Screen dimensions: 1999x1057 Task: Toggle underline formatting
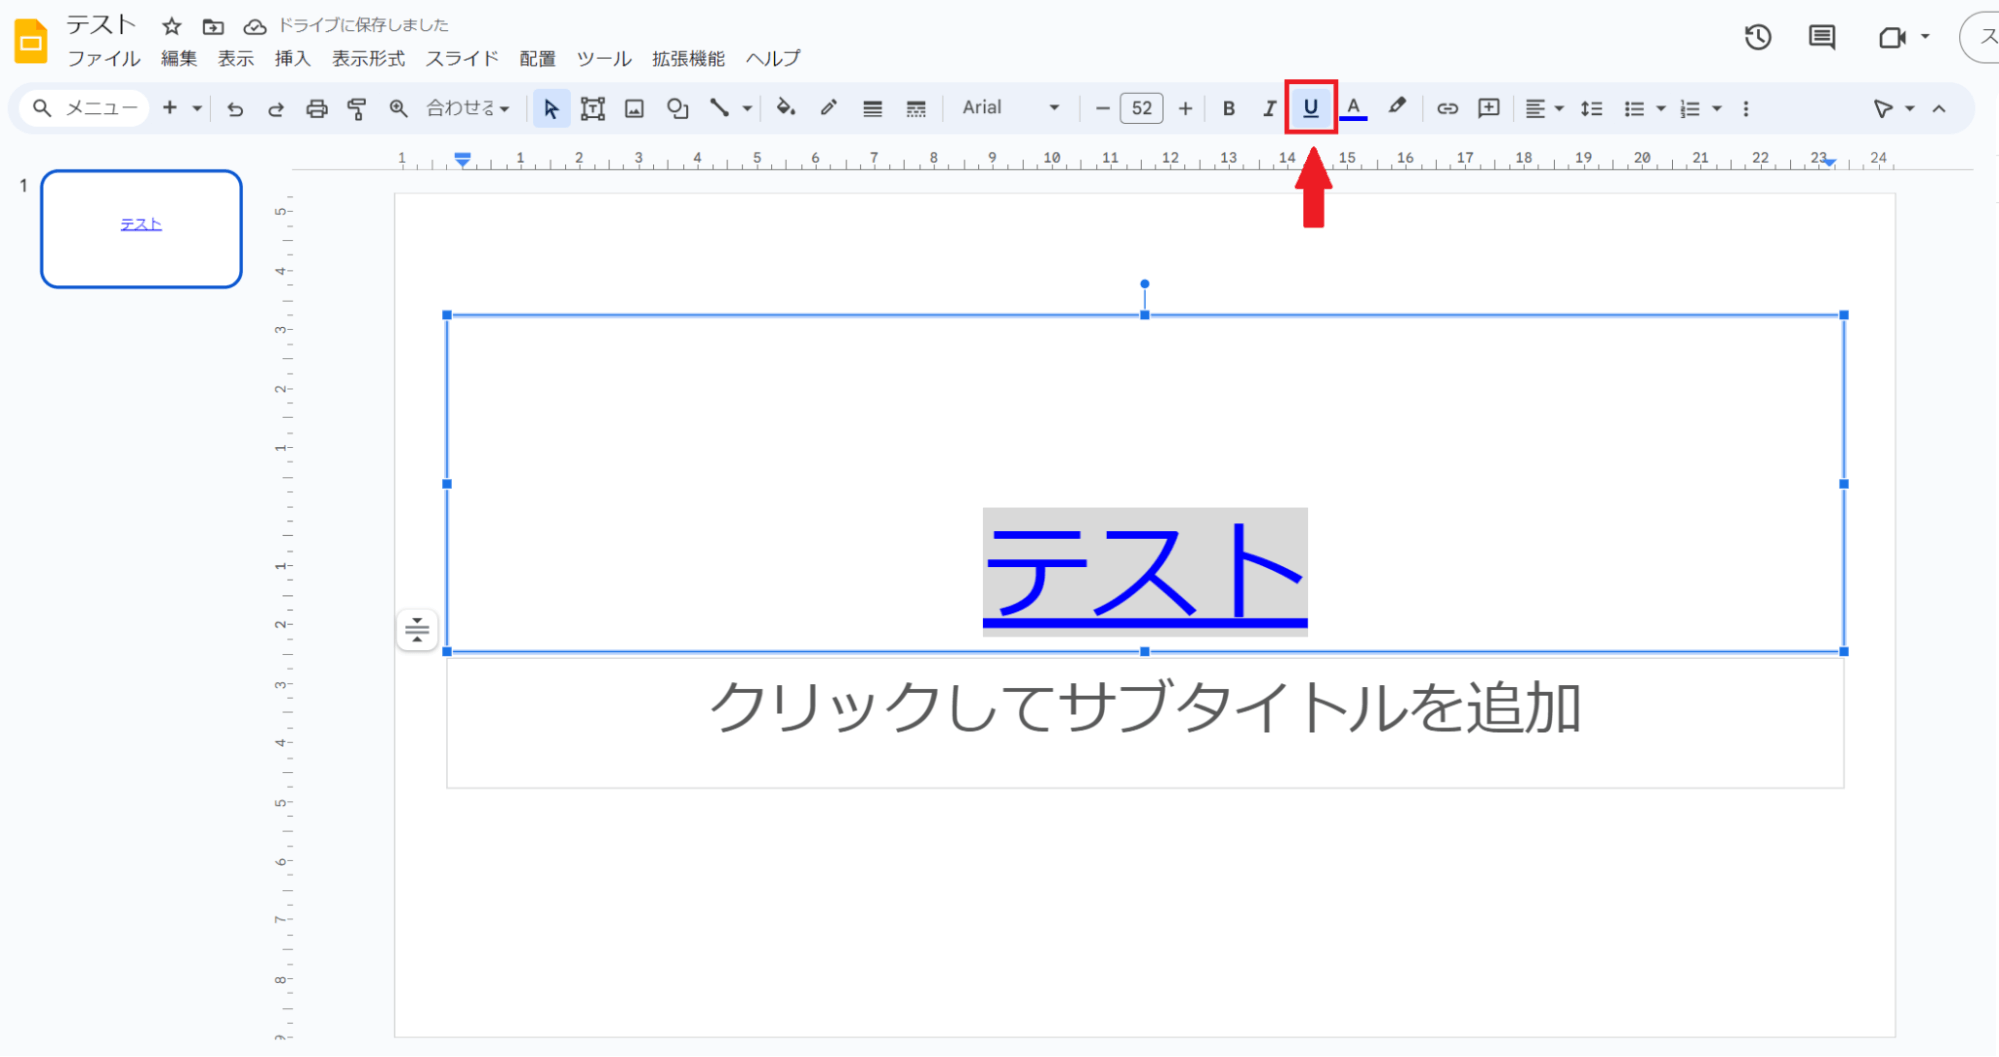click(x=1310, y=108)
